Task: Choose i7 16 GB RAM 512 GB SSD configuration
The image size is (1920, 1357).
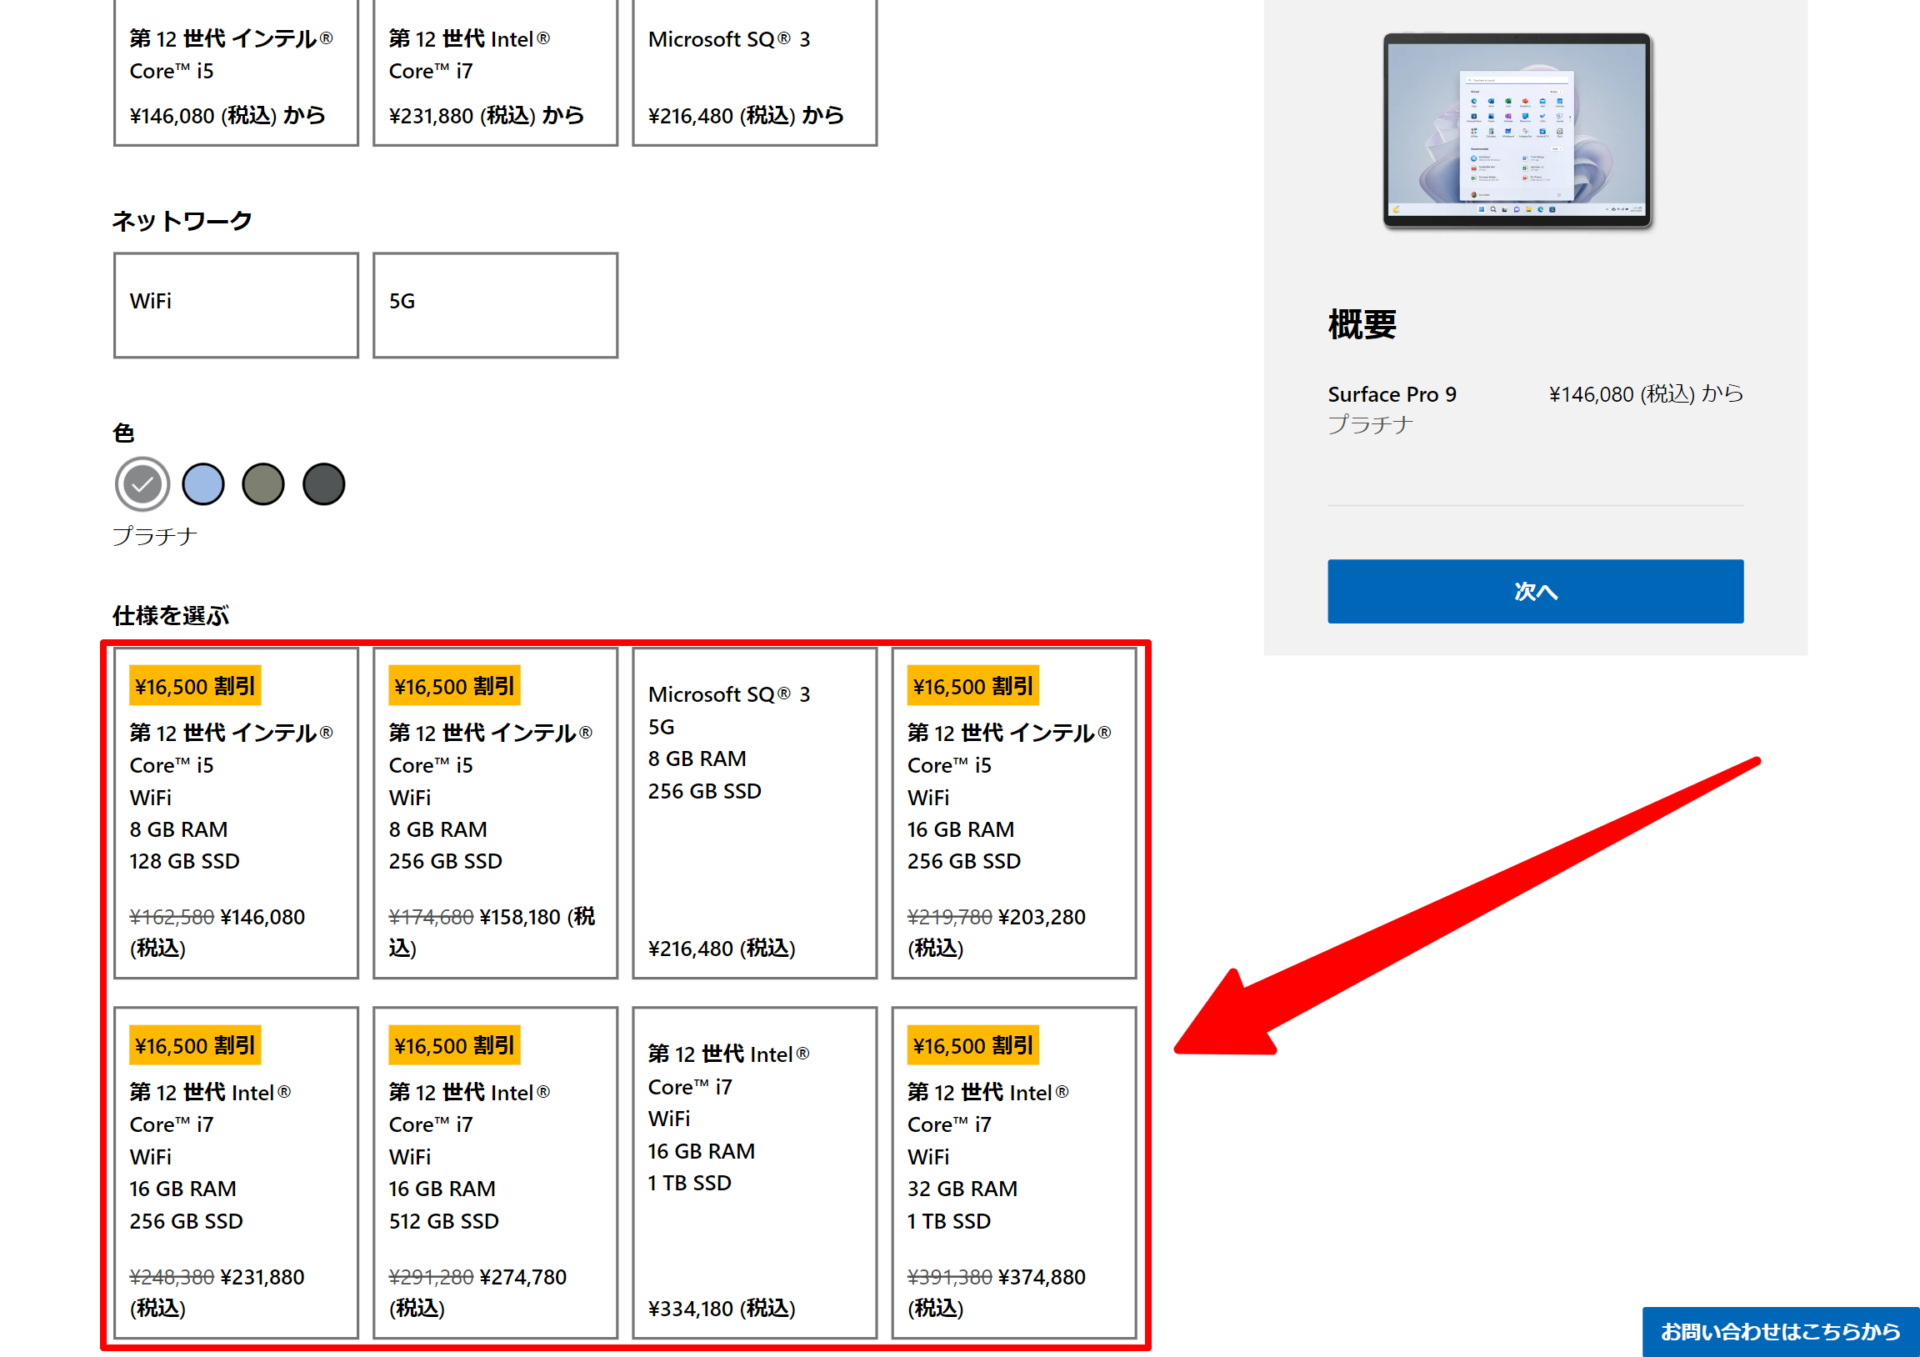Action: point(495,1173)
